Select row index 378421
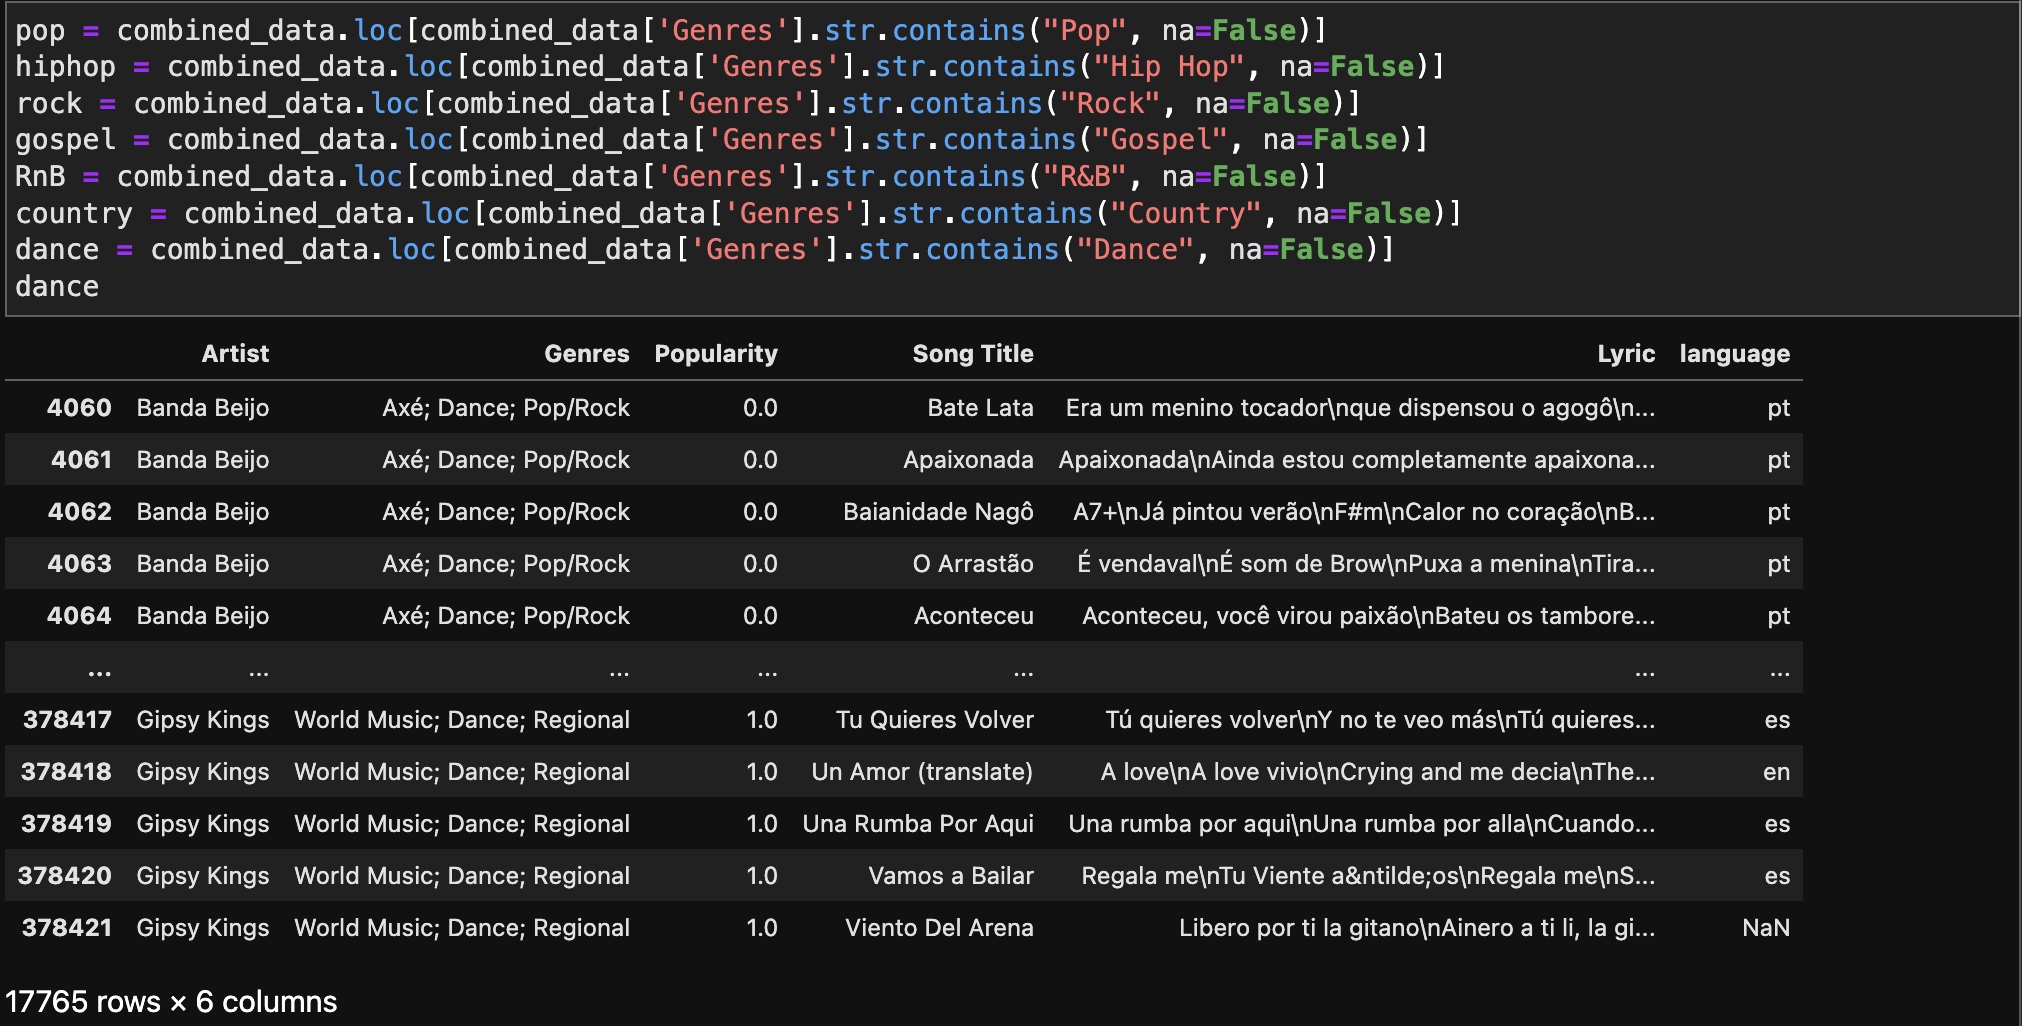The width and height of the screenshot is (2022, 1026). pos(66,928)
